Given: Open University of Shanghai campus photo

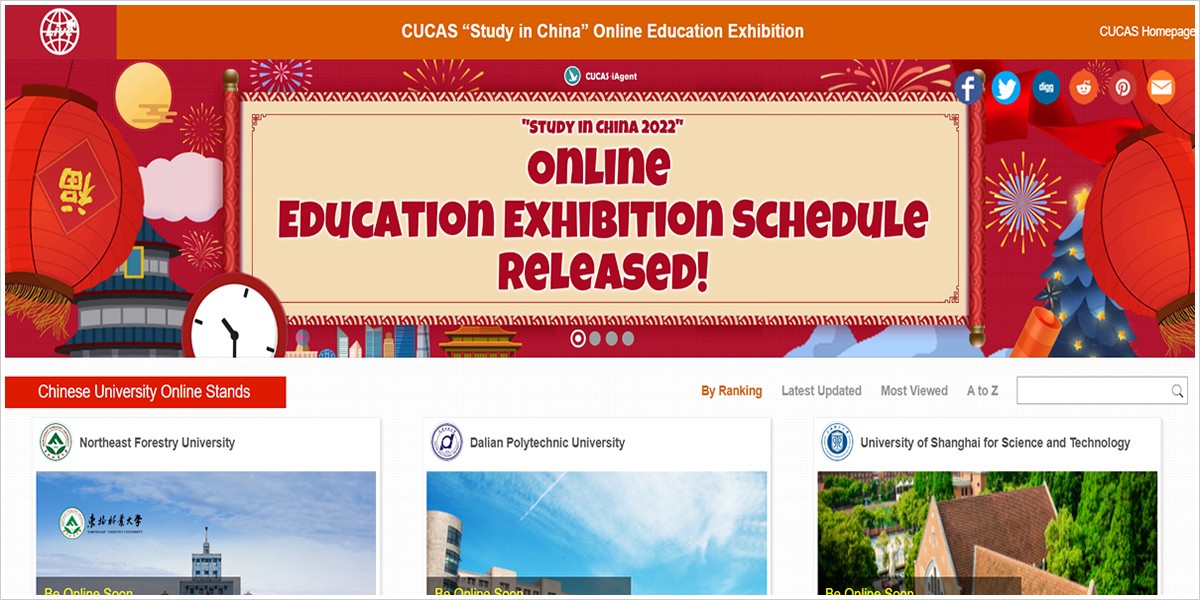Looking at the screenshot, I should tap(987, 533).
